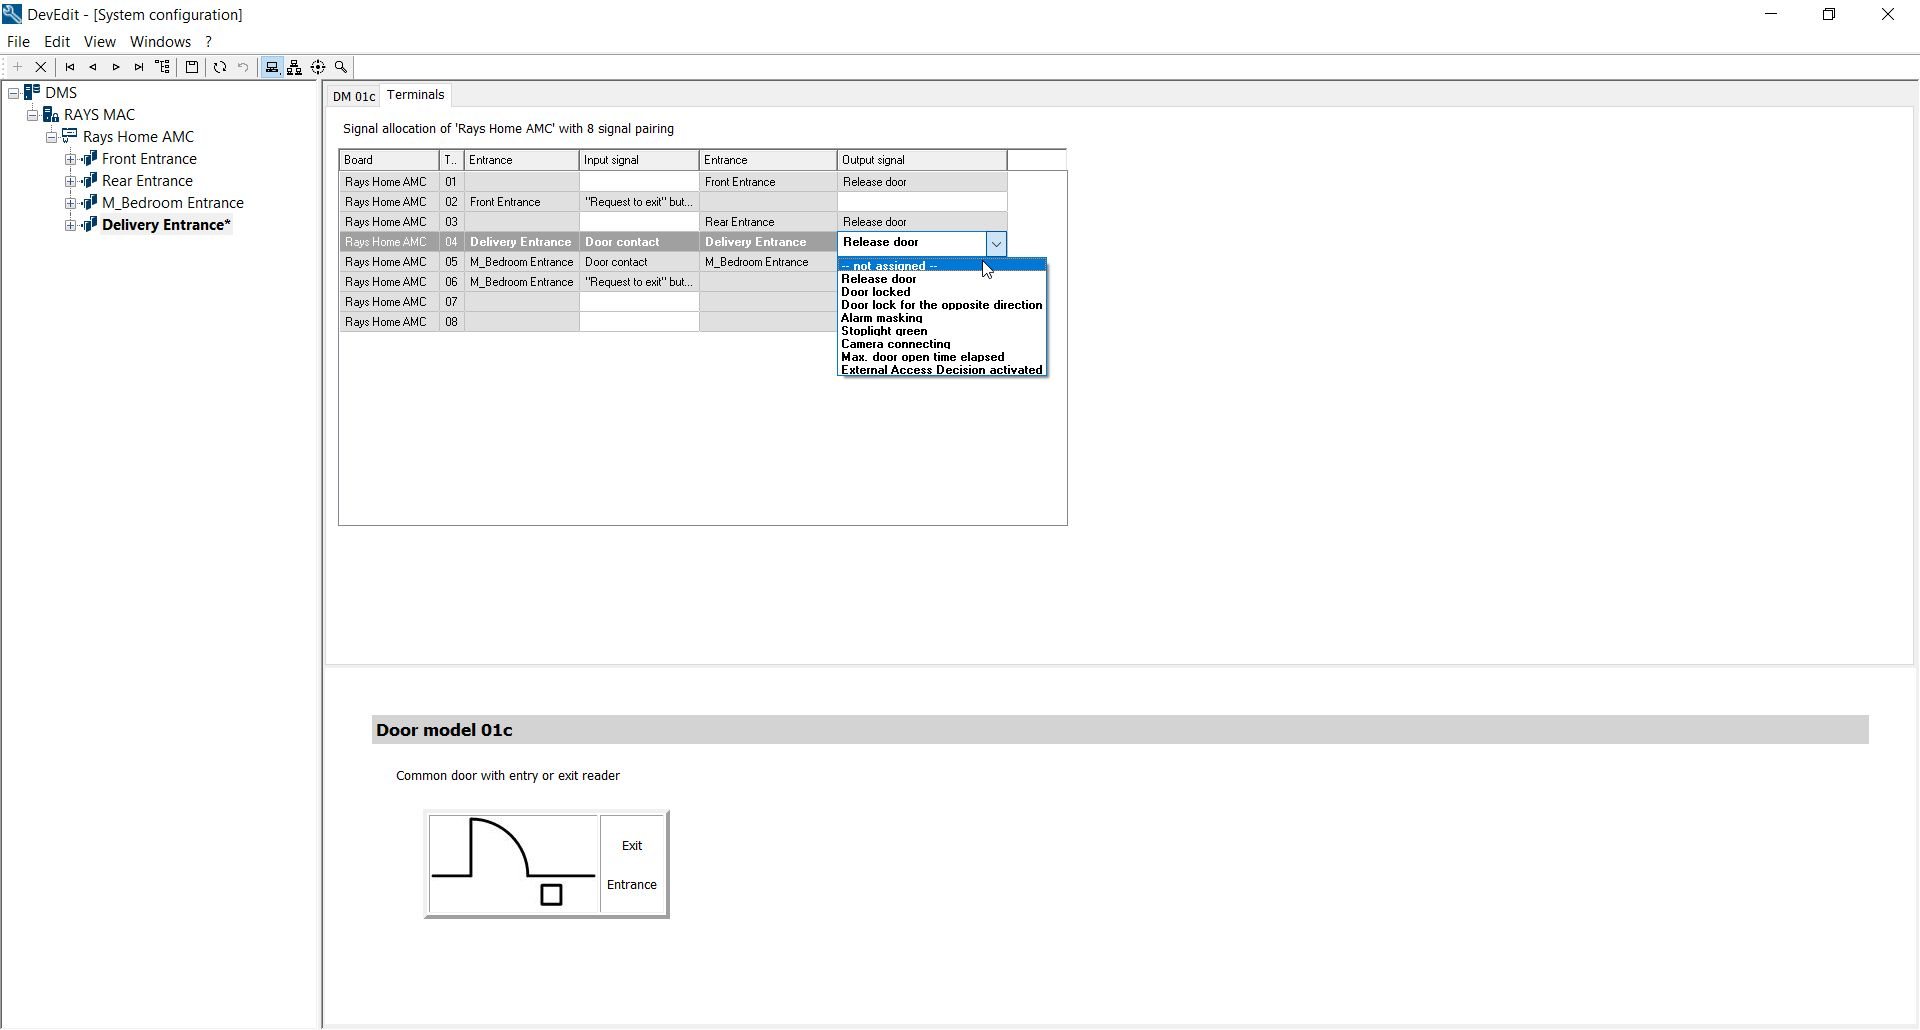Open network hierarchy view toolbar icon
The width and height of the screenshot is (1920, 1030).
coord(295,67)
